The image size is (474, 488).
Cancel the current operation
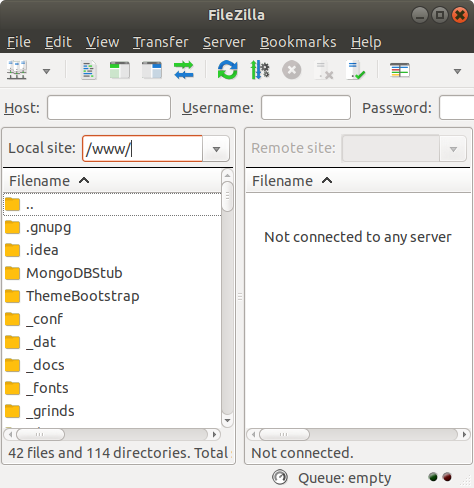point(292,70)
